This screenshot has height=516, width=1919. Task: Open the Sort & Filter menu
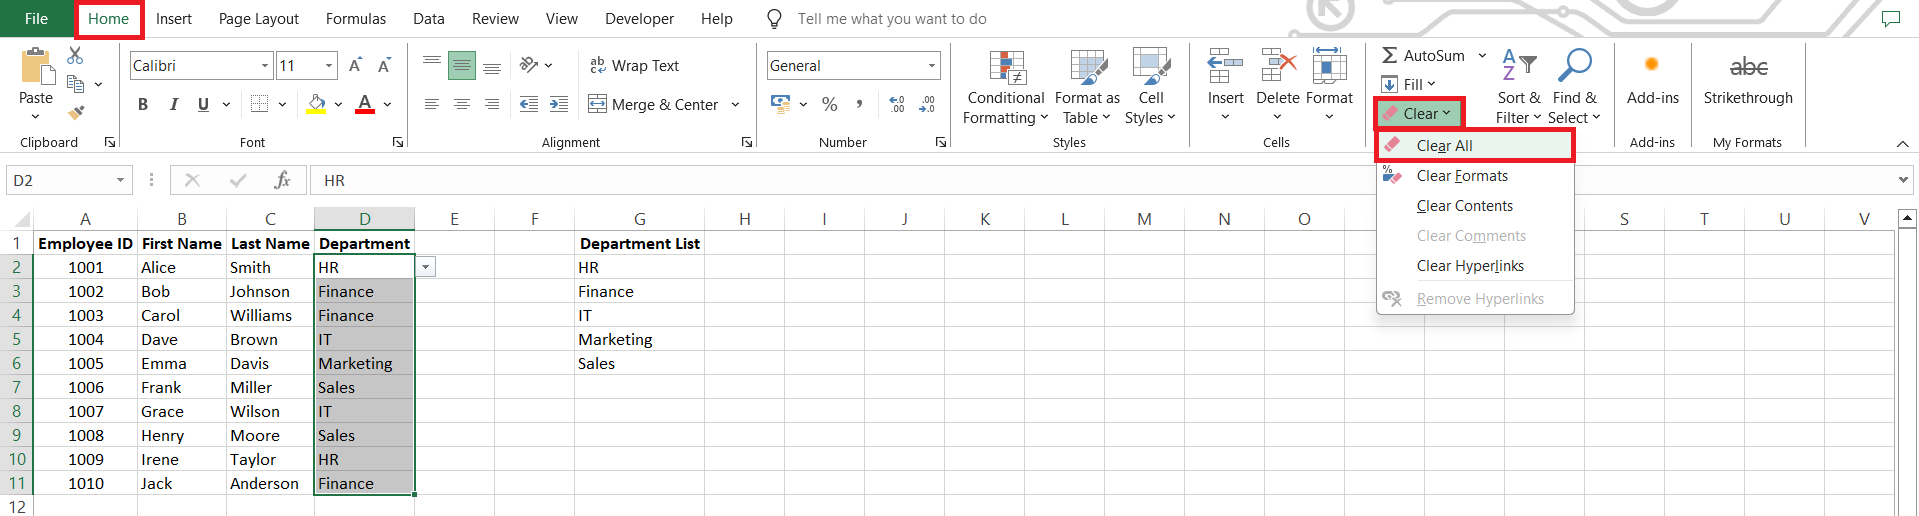1518,87
